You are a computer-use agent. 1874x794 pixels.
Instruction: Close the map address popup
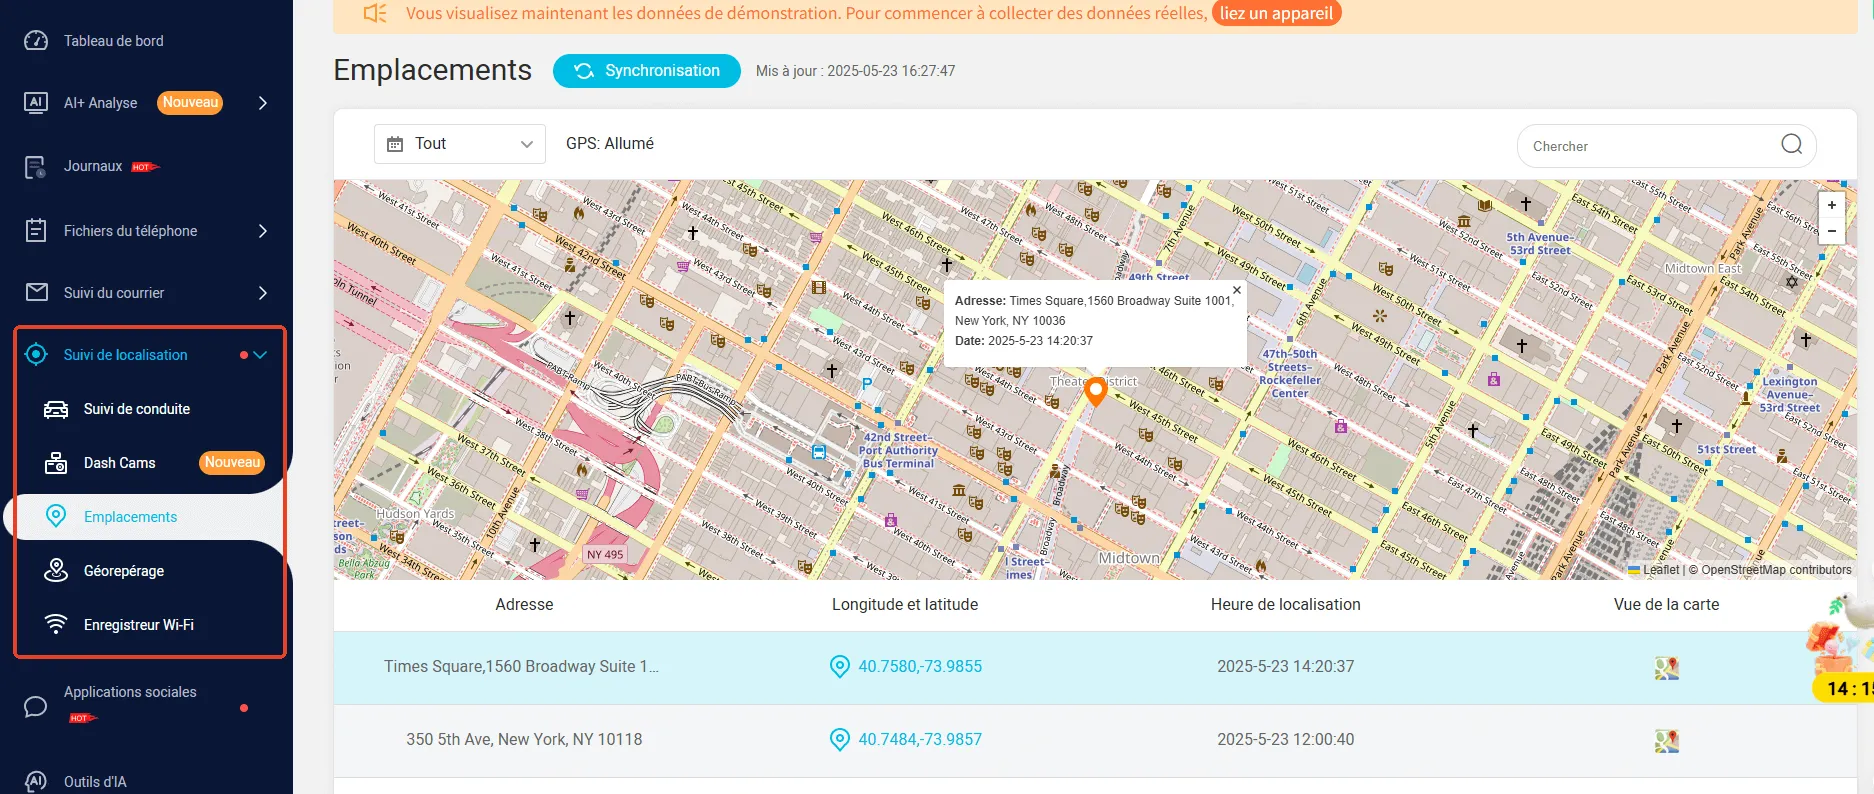coord(1237,290)
